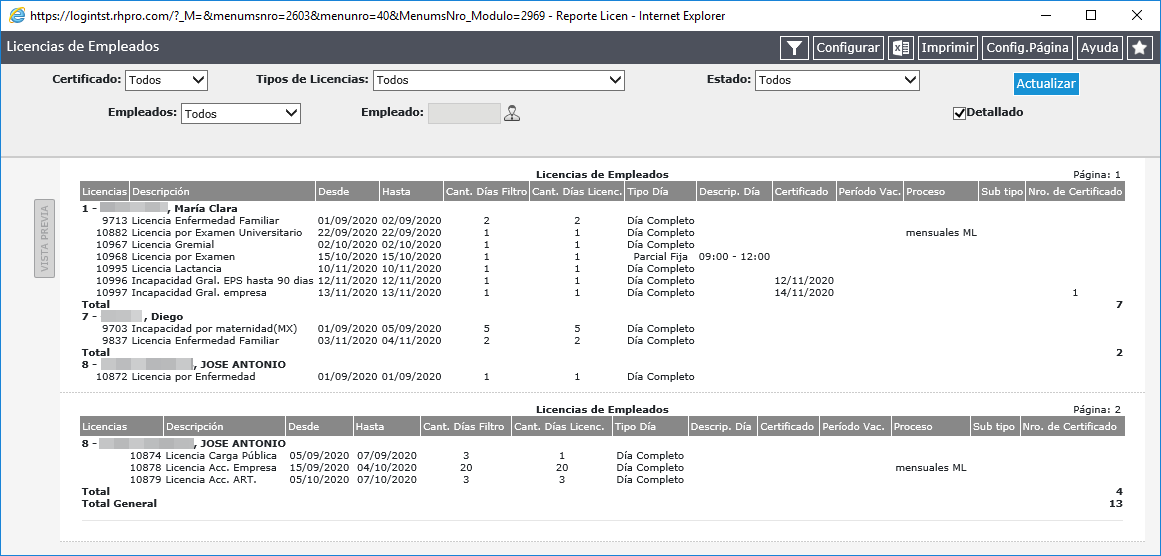The width and height of the screenshot is (1161, 556).
Task: Click page 1 Desde column header
Action: pyautogui.click(x=347, y=191)
